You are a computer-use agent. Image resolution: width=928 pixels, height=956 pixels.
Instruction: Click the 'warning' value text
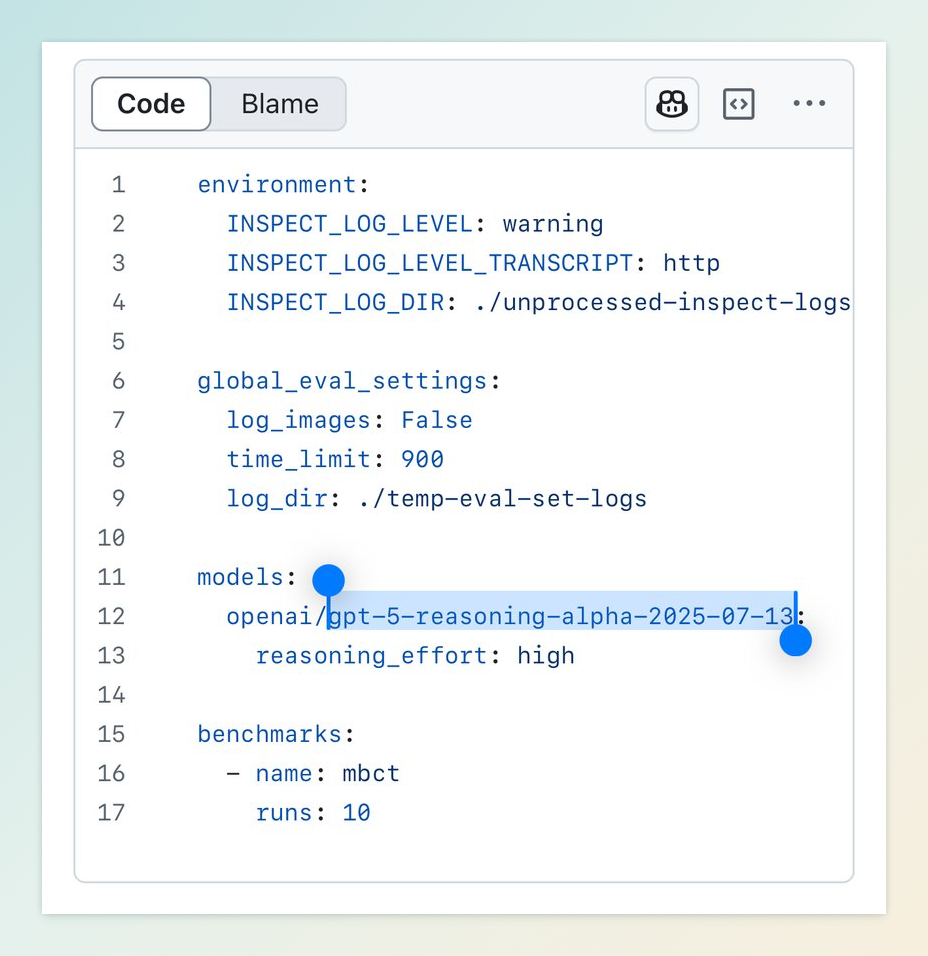pyautogui.click(x=553, y=224)
